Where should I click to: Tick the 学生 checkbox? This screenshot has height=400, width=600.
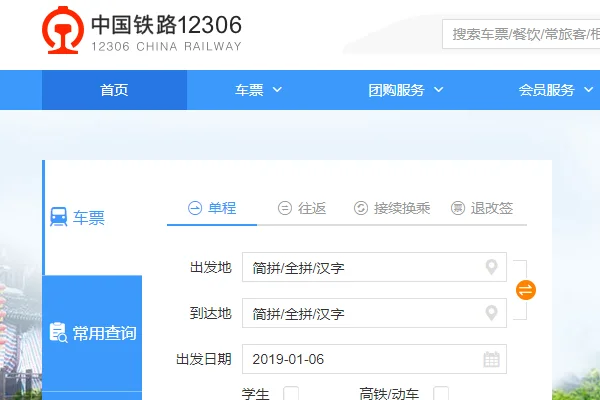(x=291, y=393)
